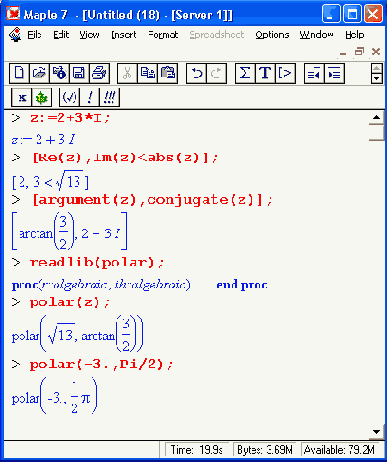Print the worksheet using the printer icon
The image size is (387, 462).
click(x=99, y=73)
